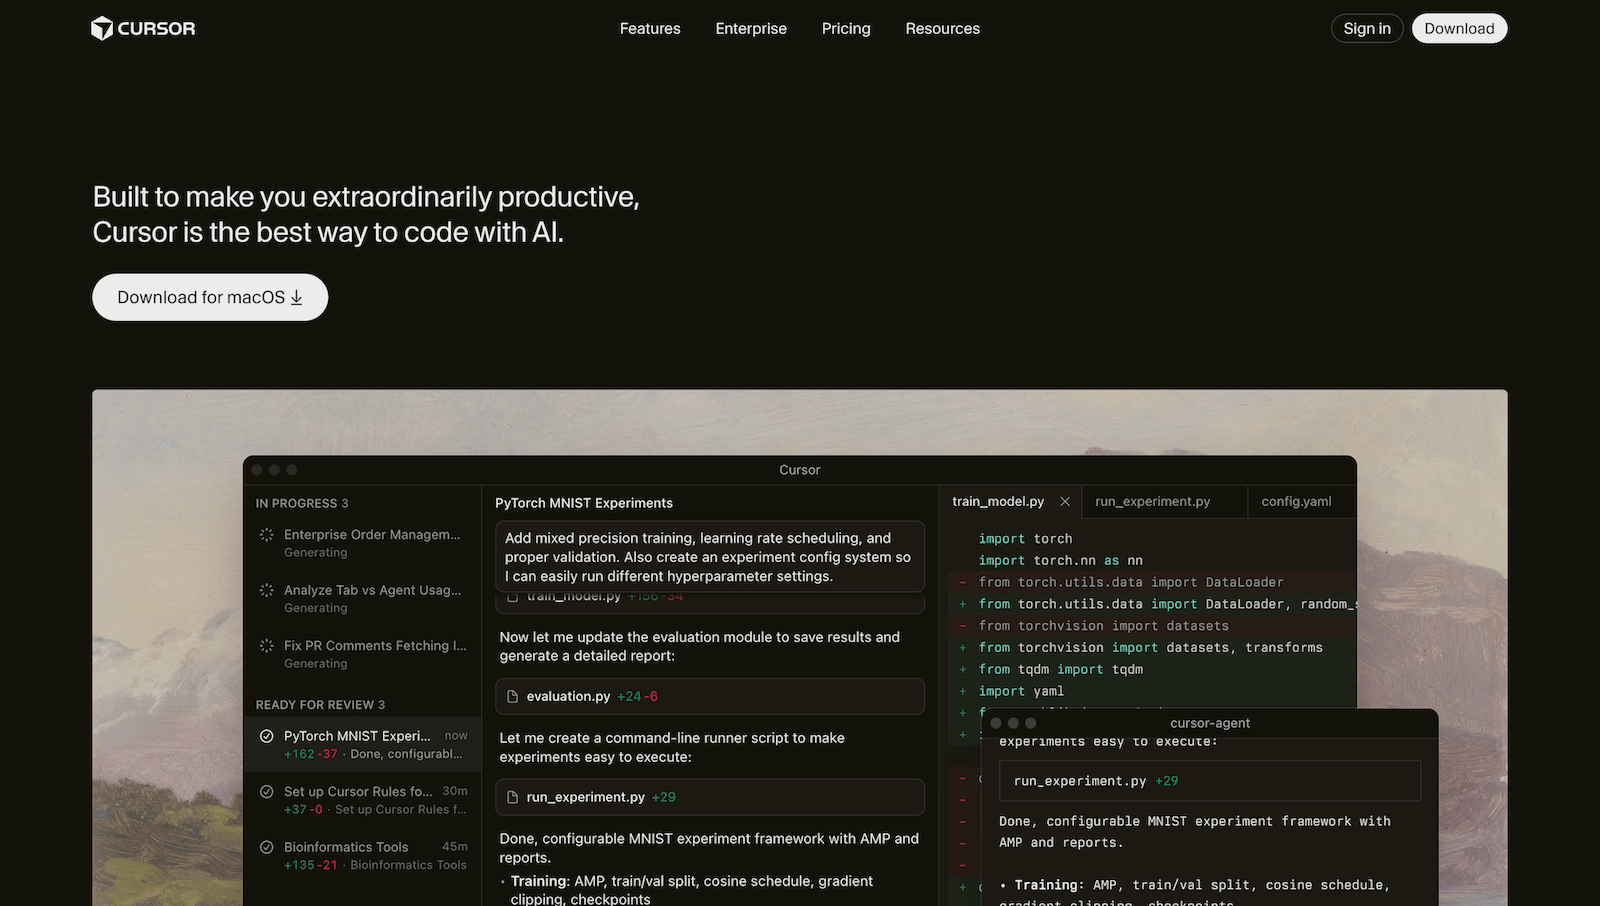Click the file icon beside run_experiment.py

[x=512, y=797]
